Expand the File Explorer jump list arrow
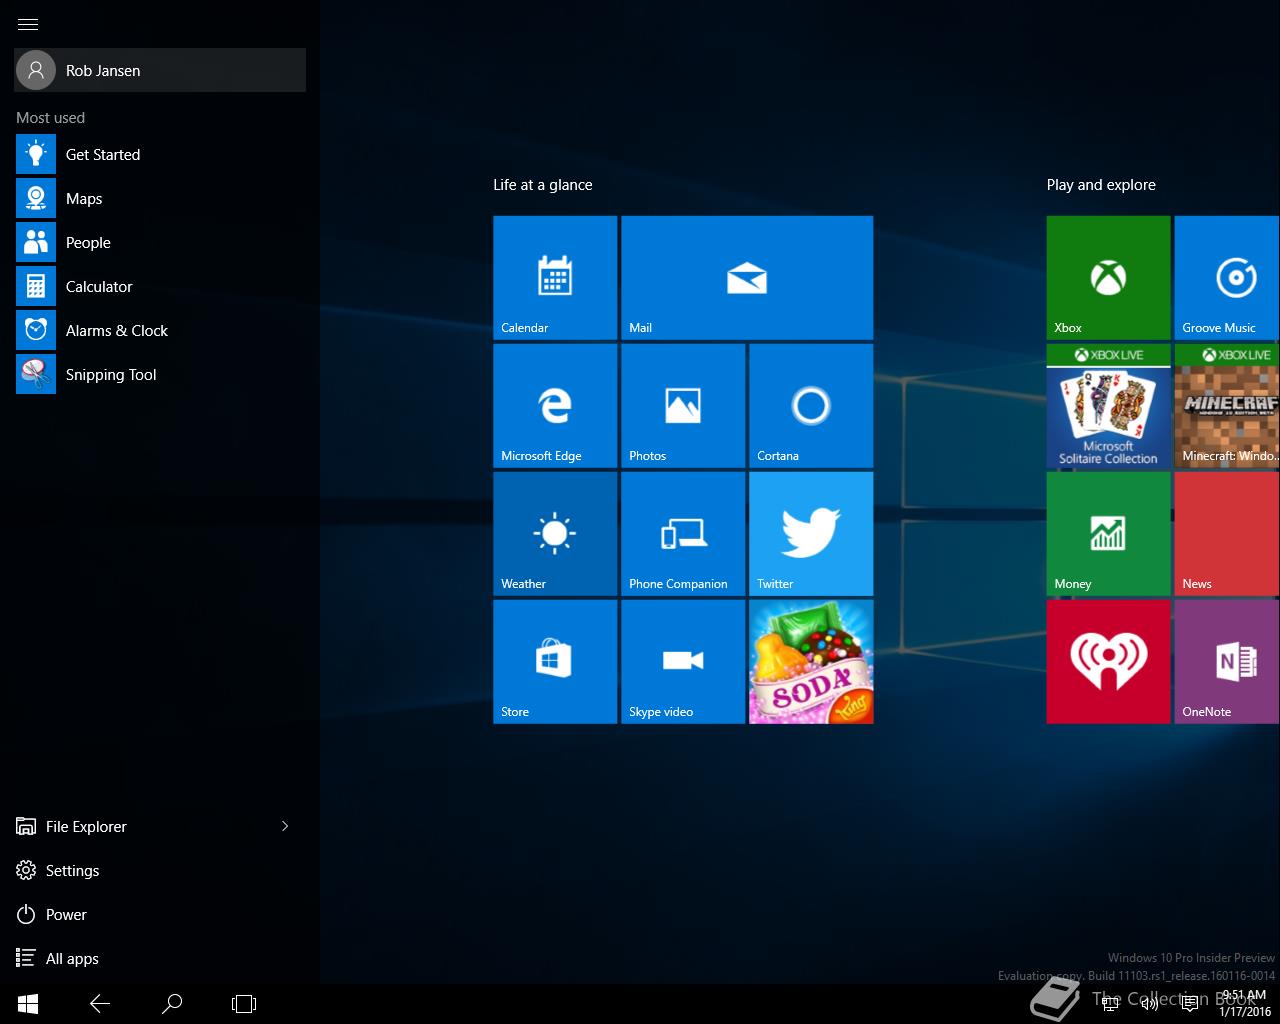The width and height of the screenshot is (1280, 1024). (285, 826)
